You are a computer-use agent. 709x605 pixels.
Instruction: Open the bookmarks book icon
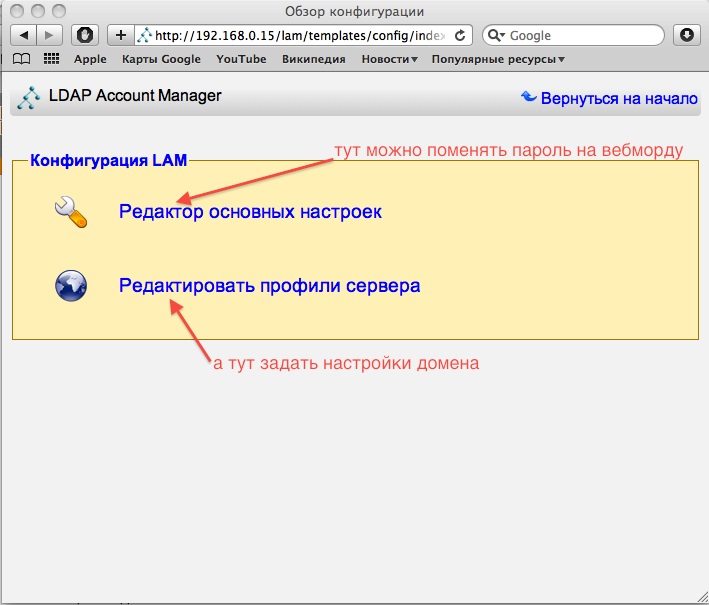(x=21, y=59)
